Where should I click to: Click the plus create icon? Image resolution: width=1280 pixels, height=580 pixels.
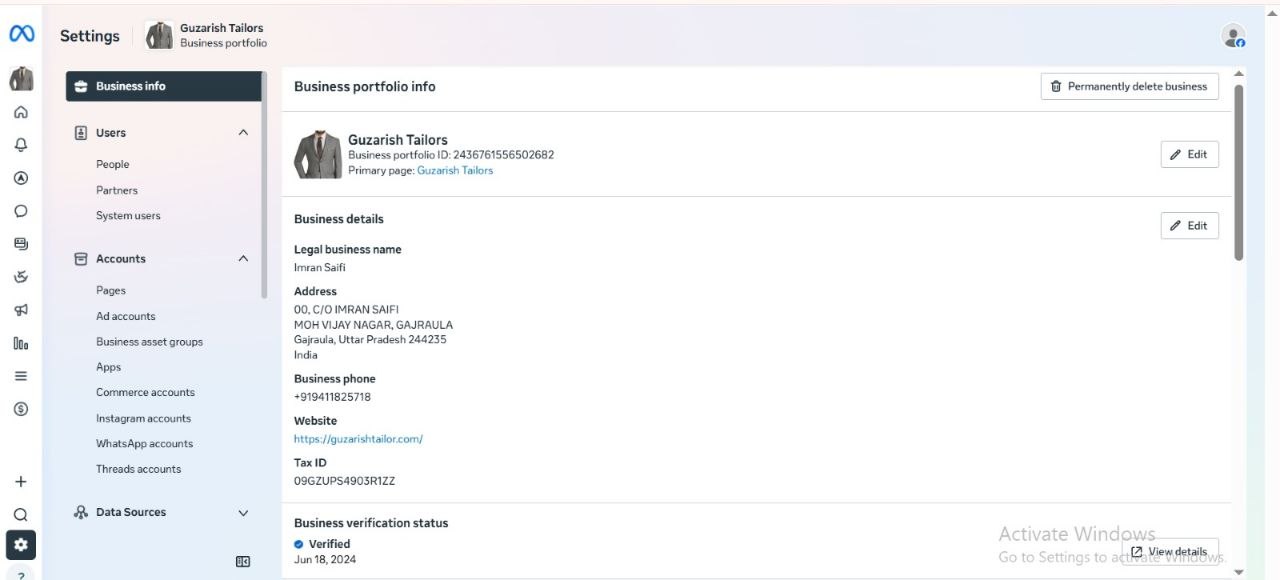[21, 481]
